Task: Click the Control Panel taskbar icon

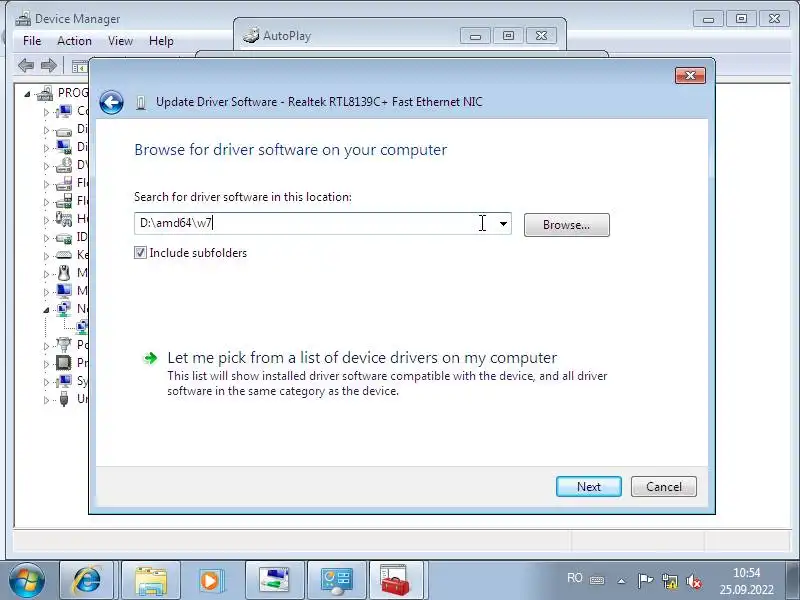Action: [336, 581]
